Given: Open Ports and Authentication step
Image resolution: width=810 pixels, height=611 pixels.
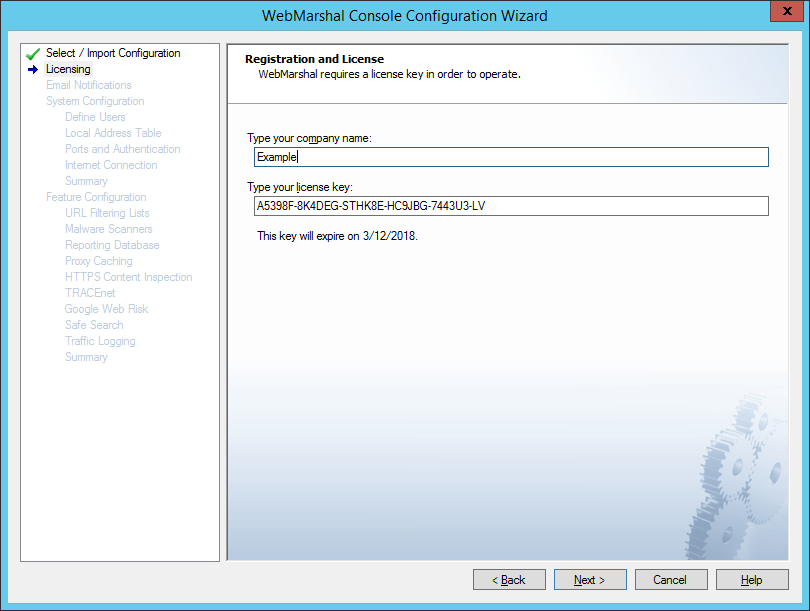Looking at the screenshot, I should pyautogui.click(x=122, y=149).
